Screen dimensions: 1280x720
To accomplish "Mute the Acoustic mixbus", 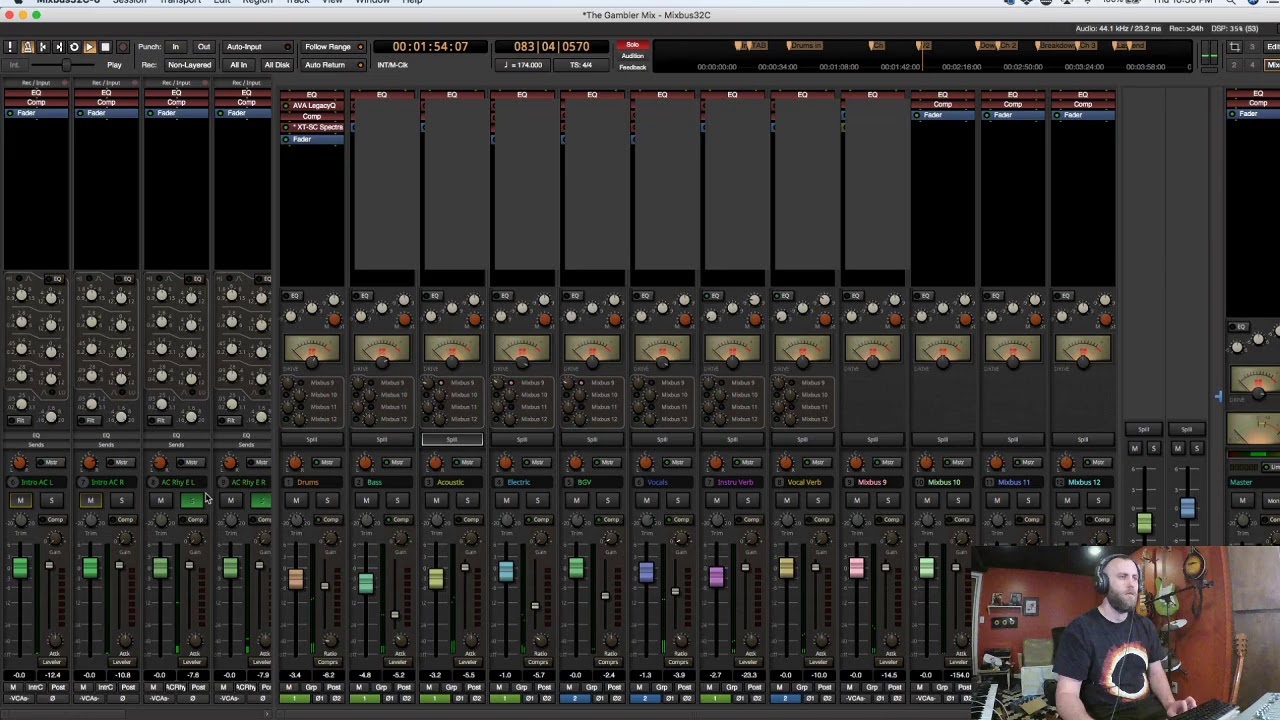I will click(436, 501).
